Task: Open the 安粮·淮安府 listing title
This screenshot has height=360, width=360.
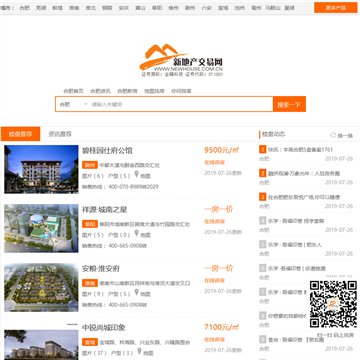Action: click(x=101, y=269)
